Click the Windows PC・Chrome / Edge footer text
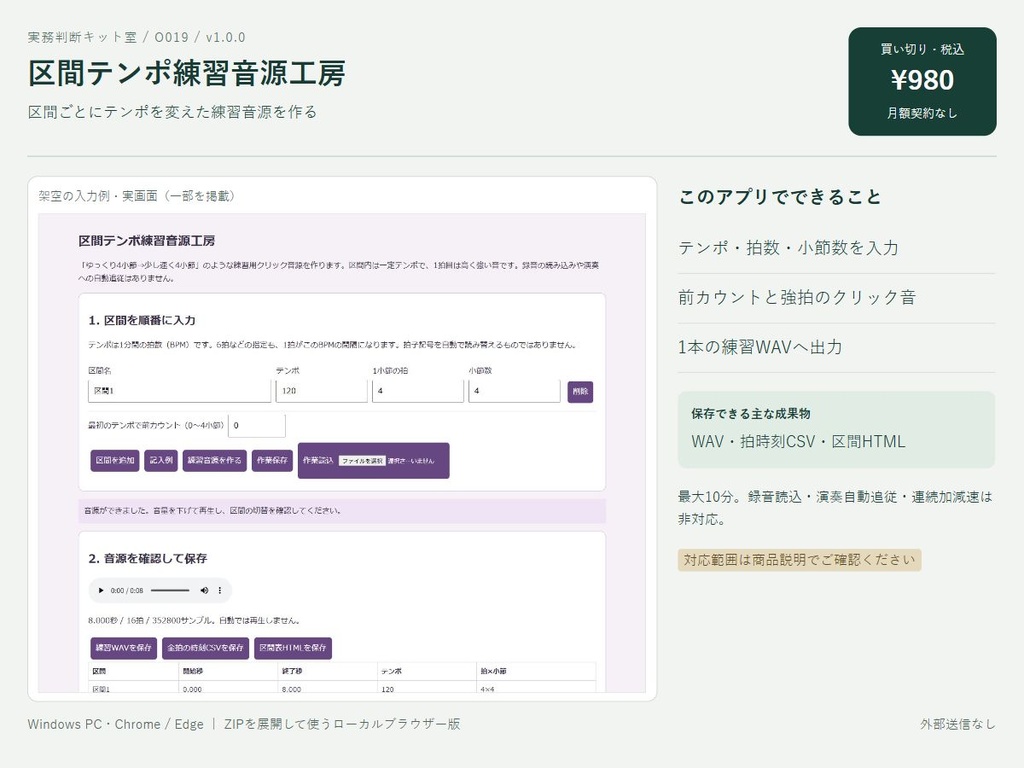1024x768 pixels. (116, 724)
